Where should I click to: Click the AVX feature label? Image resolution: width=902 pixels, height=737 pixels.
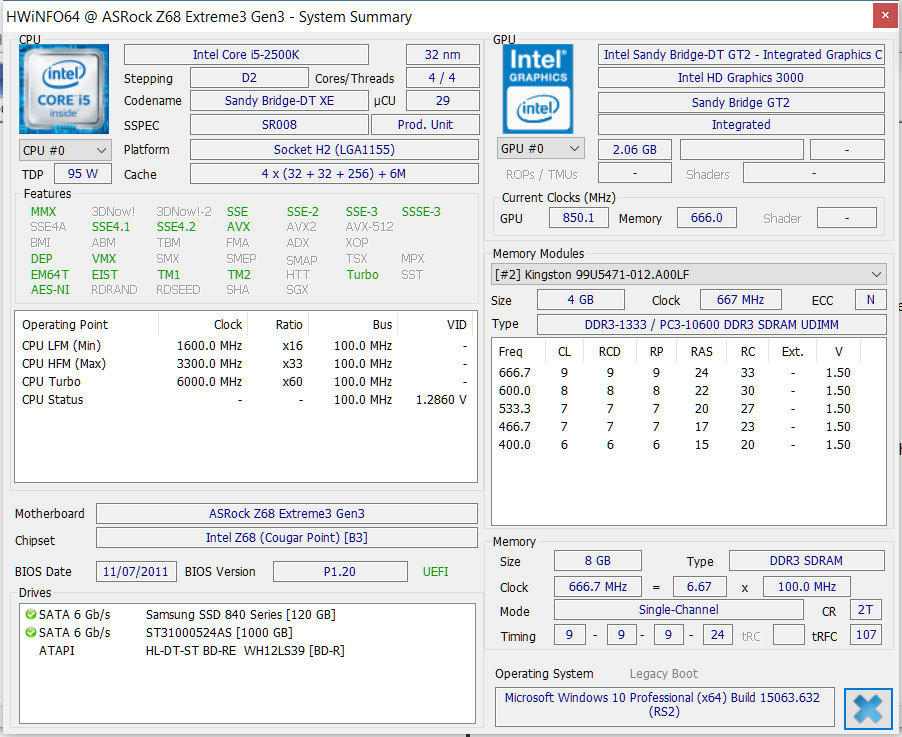pos(238,227)
